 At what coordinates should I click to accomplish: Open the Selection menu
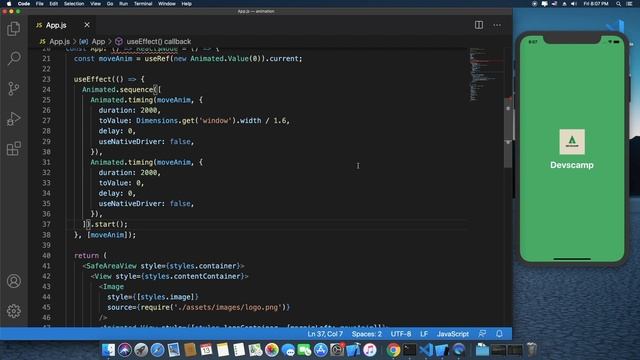[x=74, y=4]
